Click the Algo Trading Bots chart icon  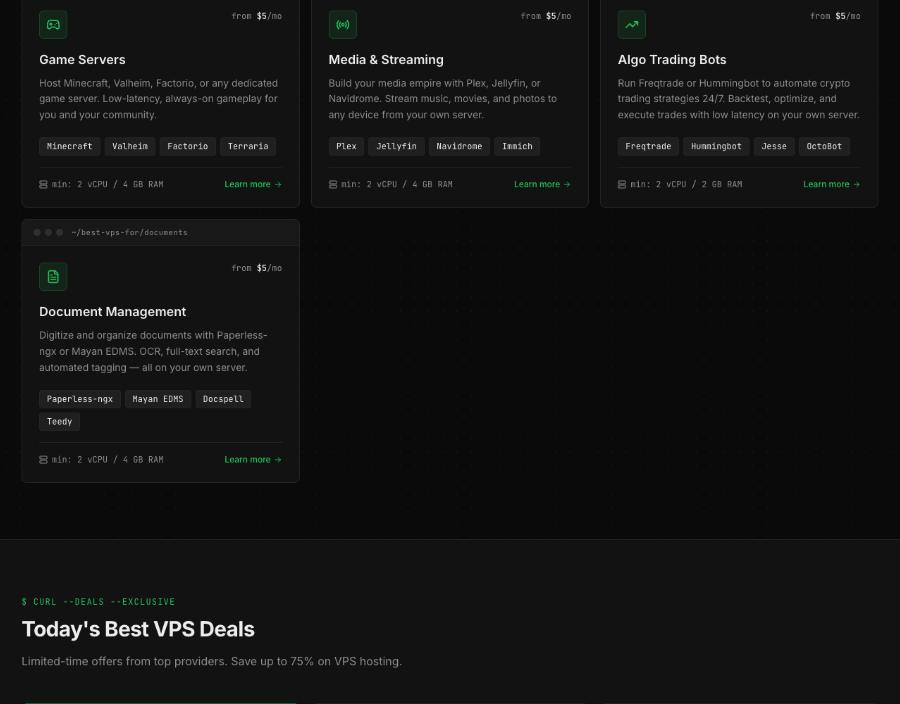click(632, 25)
